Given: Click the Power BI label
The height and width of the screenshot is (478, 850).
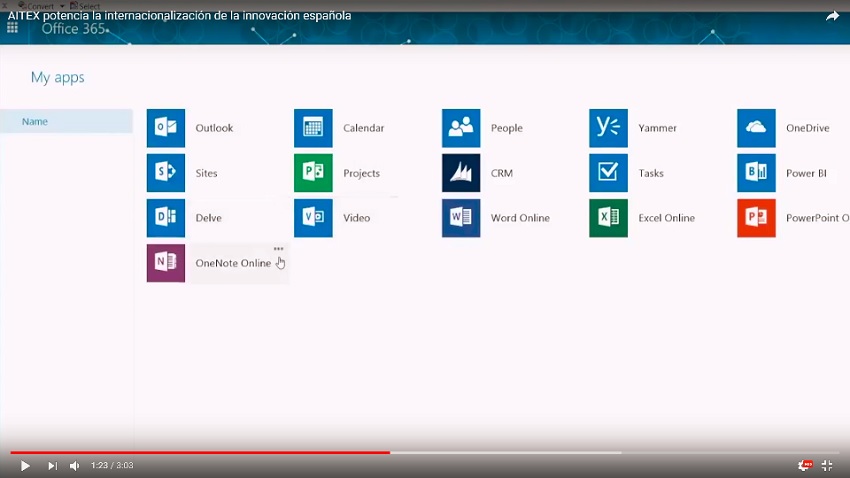Looking at the screenshot, I should [x=806, y=173].
